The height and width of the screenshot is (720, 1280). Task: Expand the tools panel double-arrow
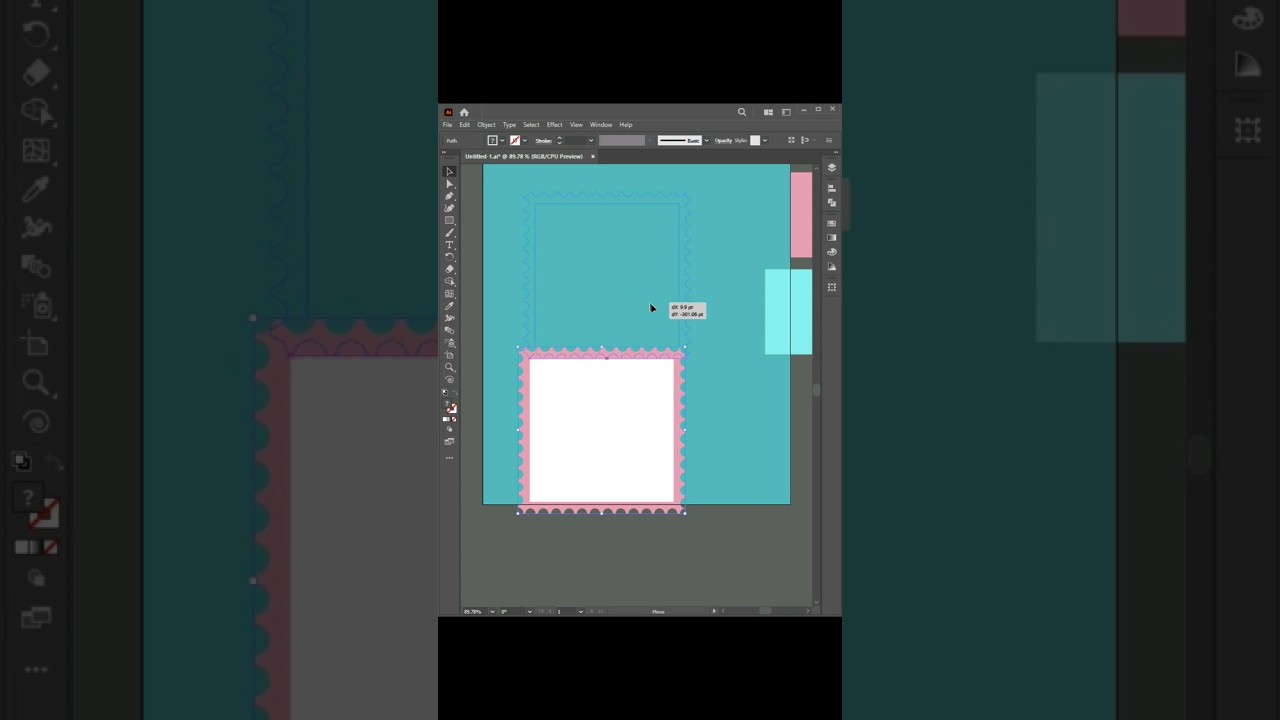point(444,152)
